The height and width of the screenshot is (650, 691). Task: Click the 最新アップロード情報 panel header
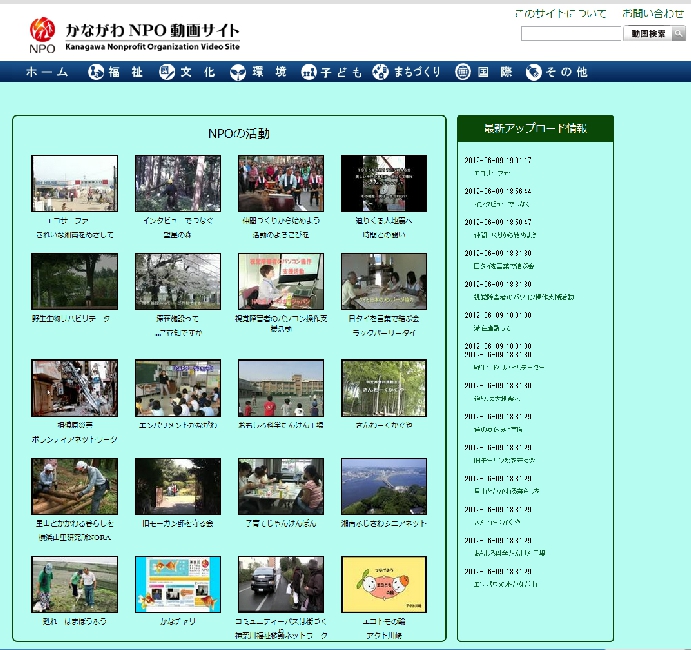click(x=535, y=129)
